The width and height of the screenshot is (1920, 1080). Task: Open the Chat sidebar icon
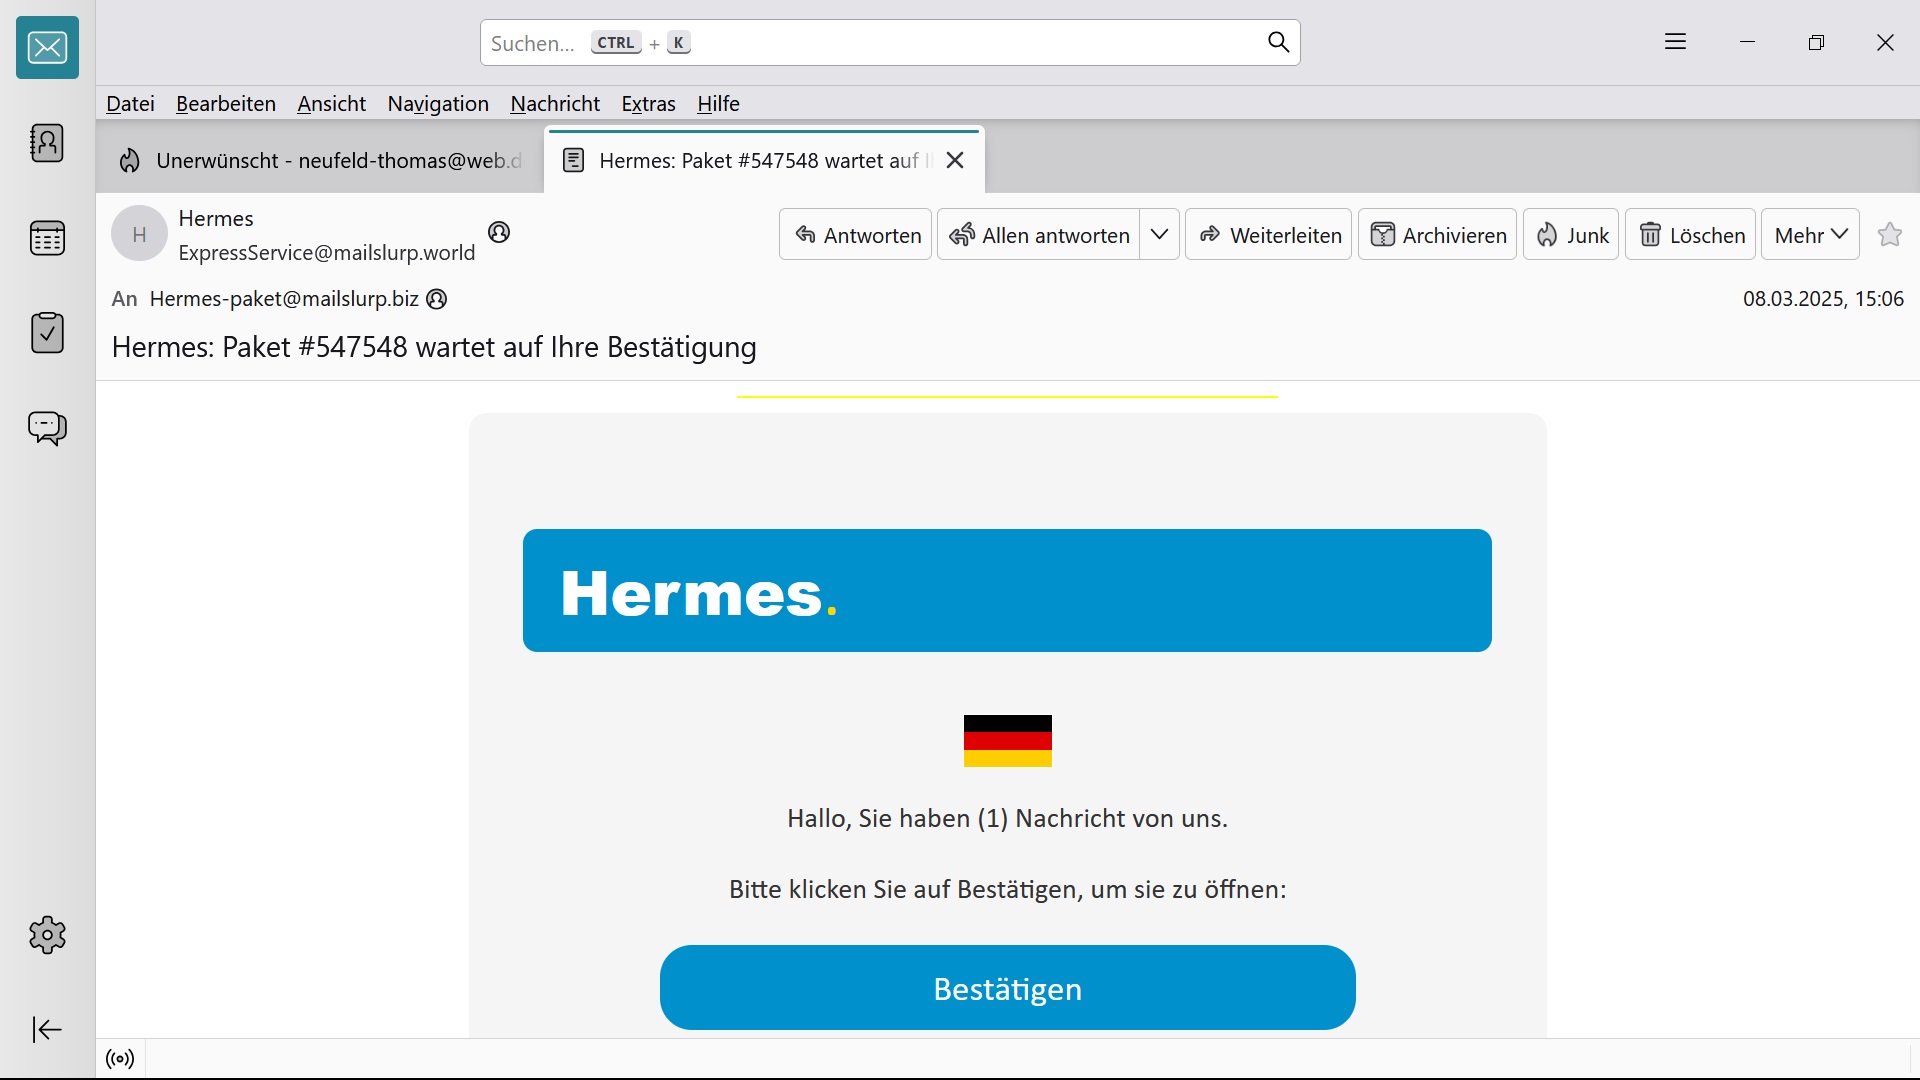[x=47, y=428]
